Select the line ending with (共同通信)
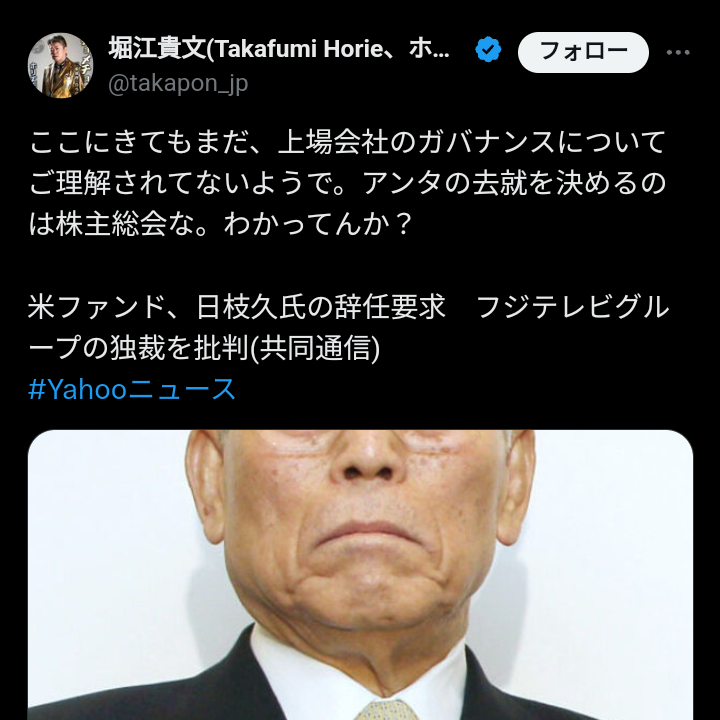Viewport: 720px width, 720px height. point(204,348)
